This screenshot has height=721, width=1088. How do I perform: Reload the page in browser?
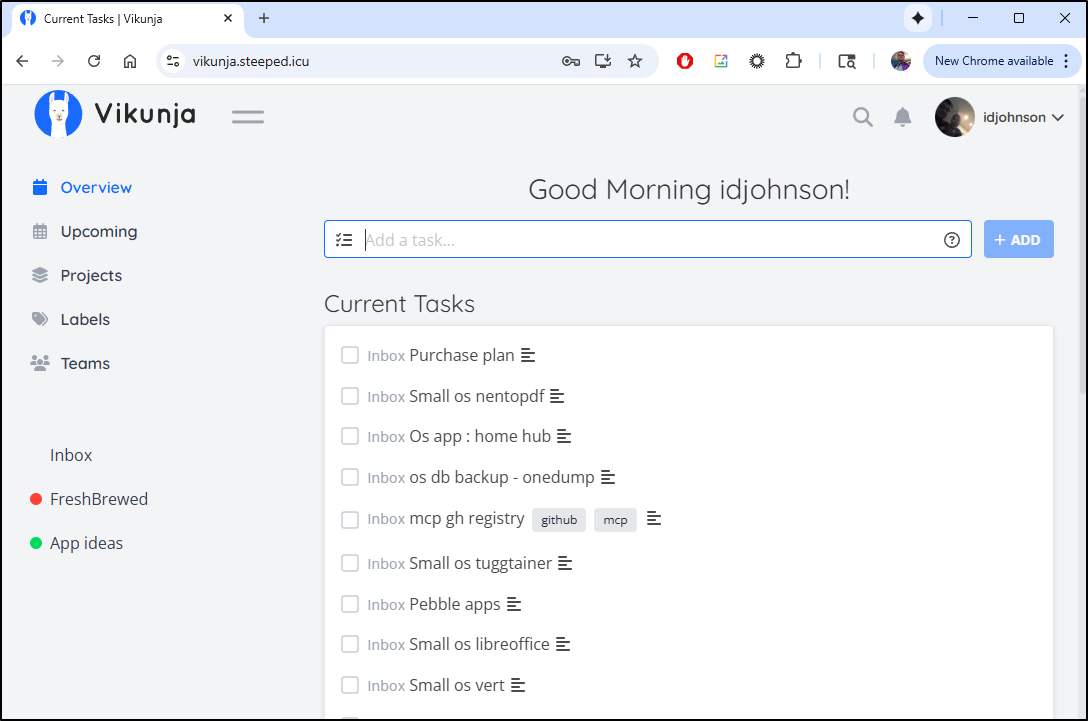coord(94,61)
